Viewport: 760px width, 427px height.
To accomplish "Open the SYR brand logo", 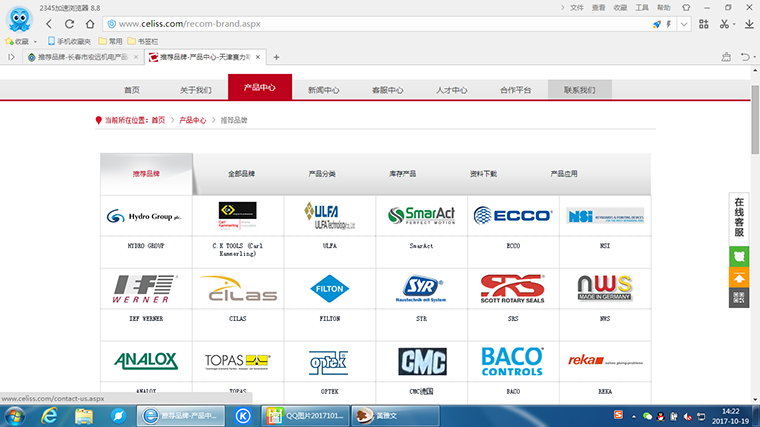I will point(421,289).
